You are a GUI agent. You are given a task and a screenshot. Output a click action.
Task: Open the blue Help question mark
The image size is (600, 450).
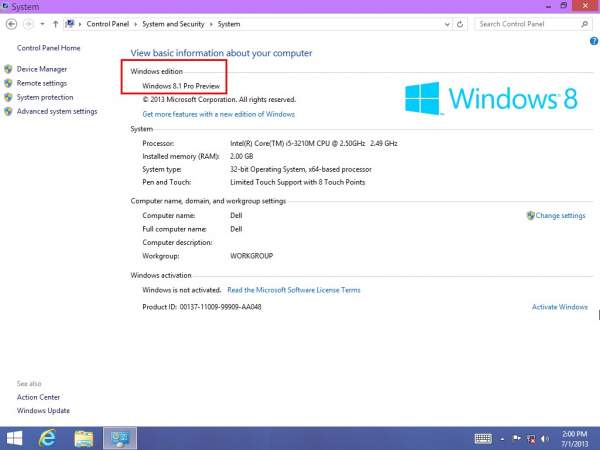pos(594,41)
